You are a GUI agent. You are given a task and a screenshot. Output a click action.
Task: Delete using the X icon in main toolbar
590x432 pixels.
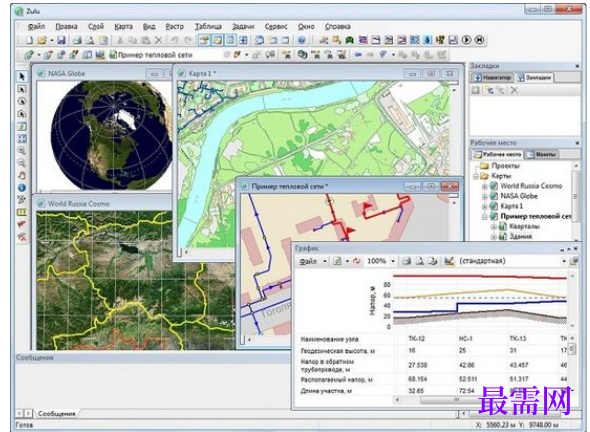(x=159, y=40)
